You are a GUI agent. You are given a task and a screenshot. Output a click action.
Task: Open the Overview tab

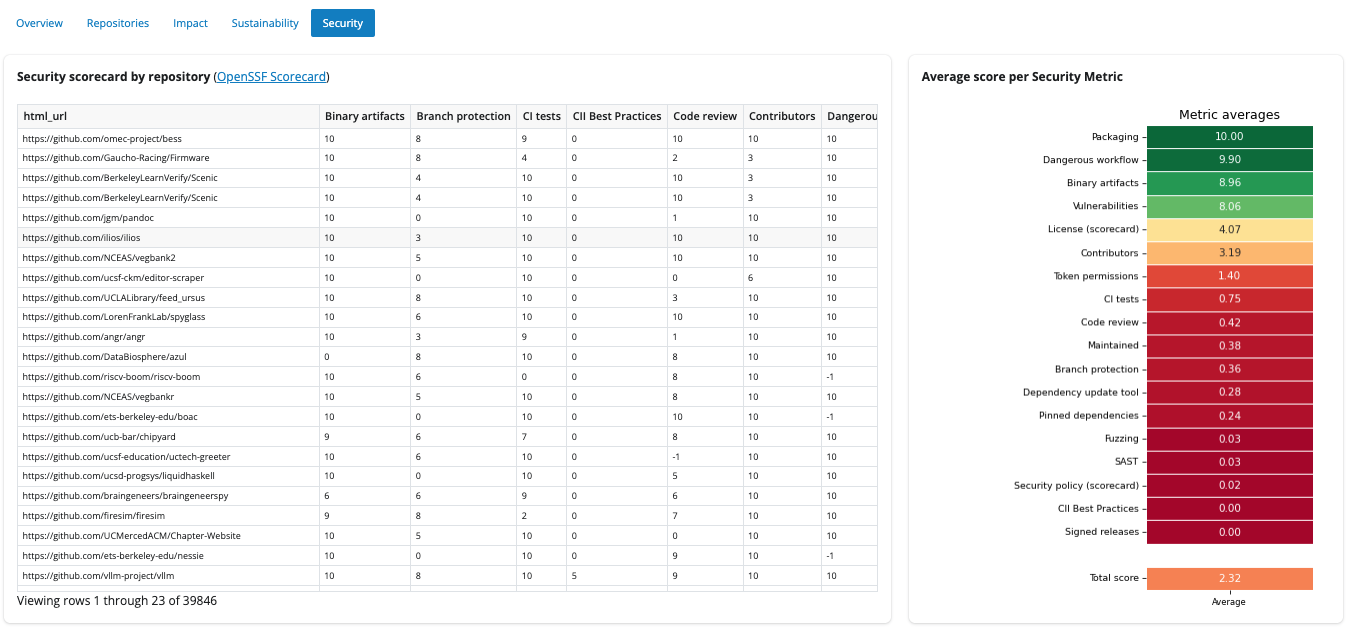[39, 23]
